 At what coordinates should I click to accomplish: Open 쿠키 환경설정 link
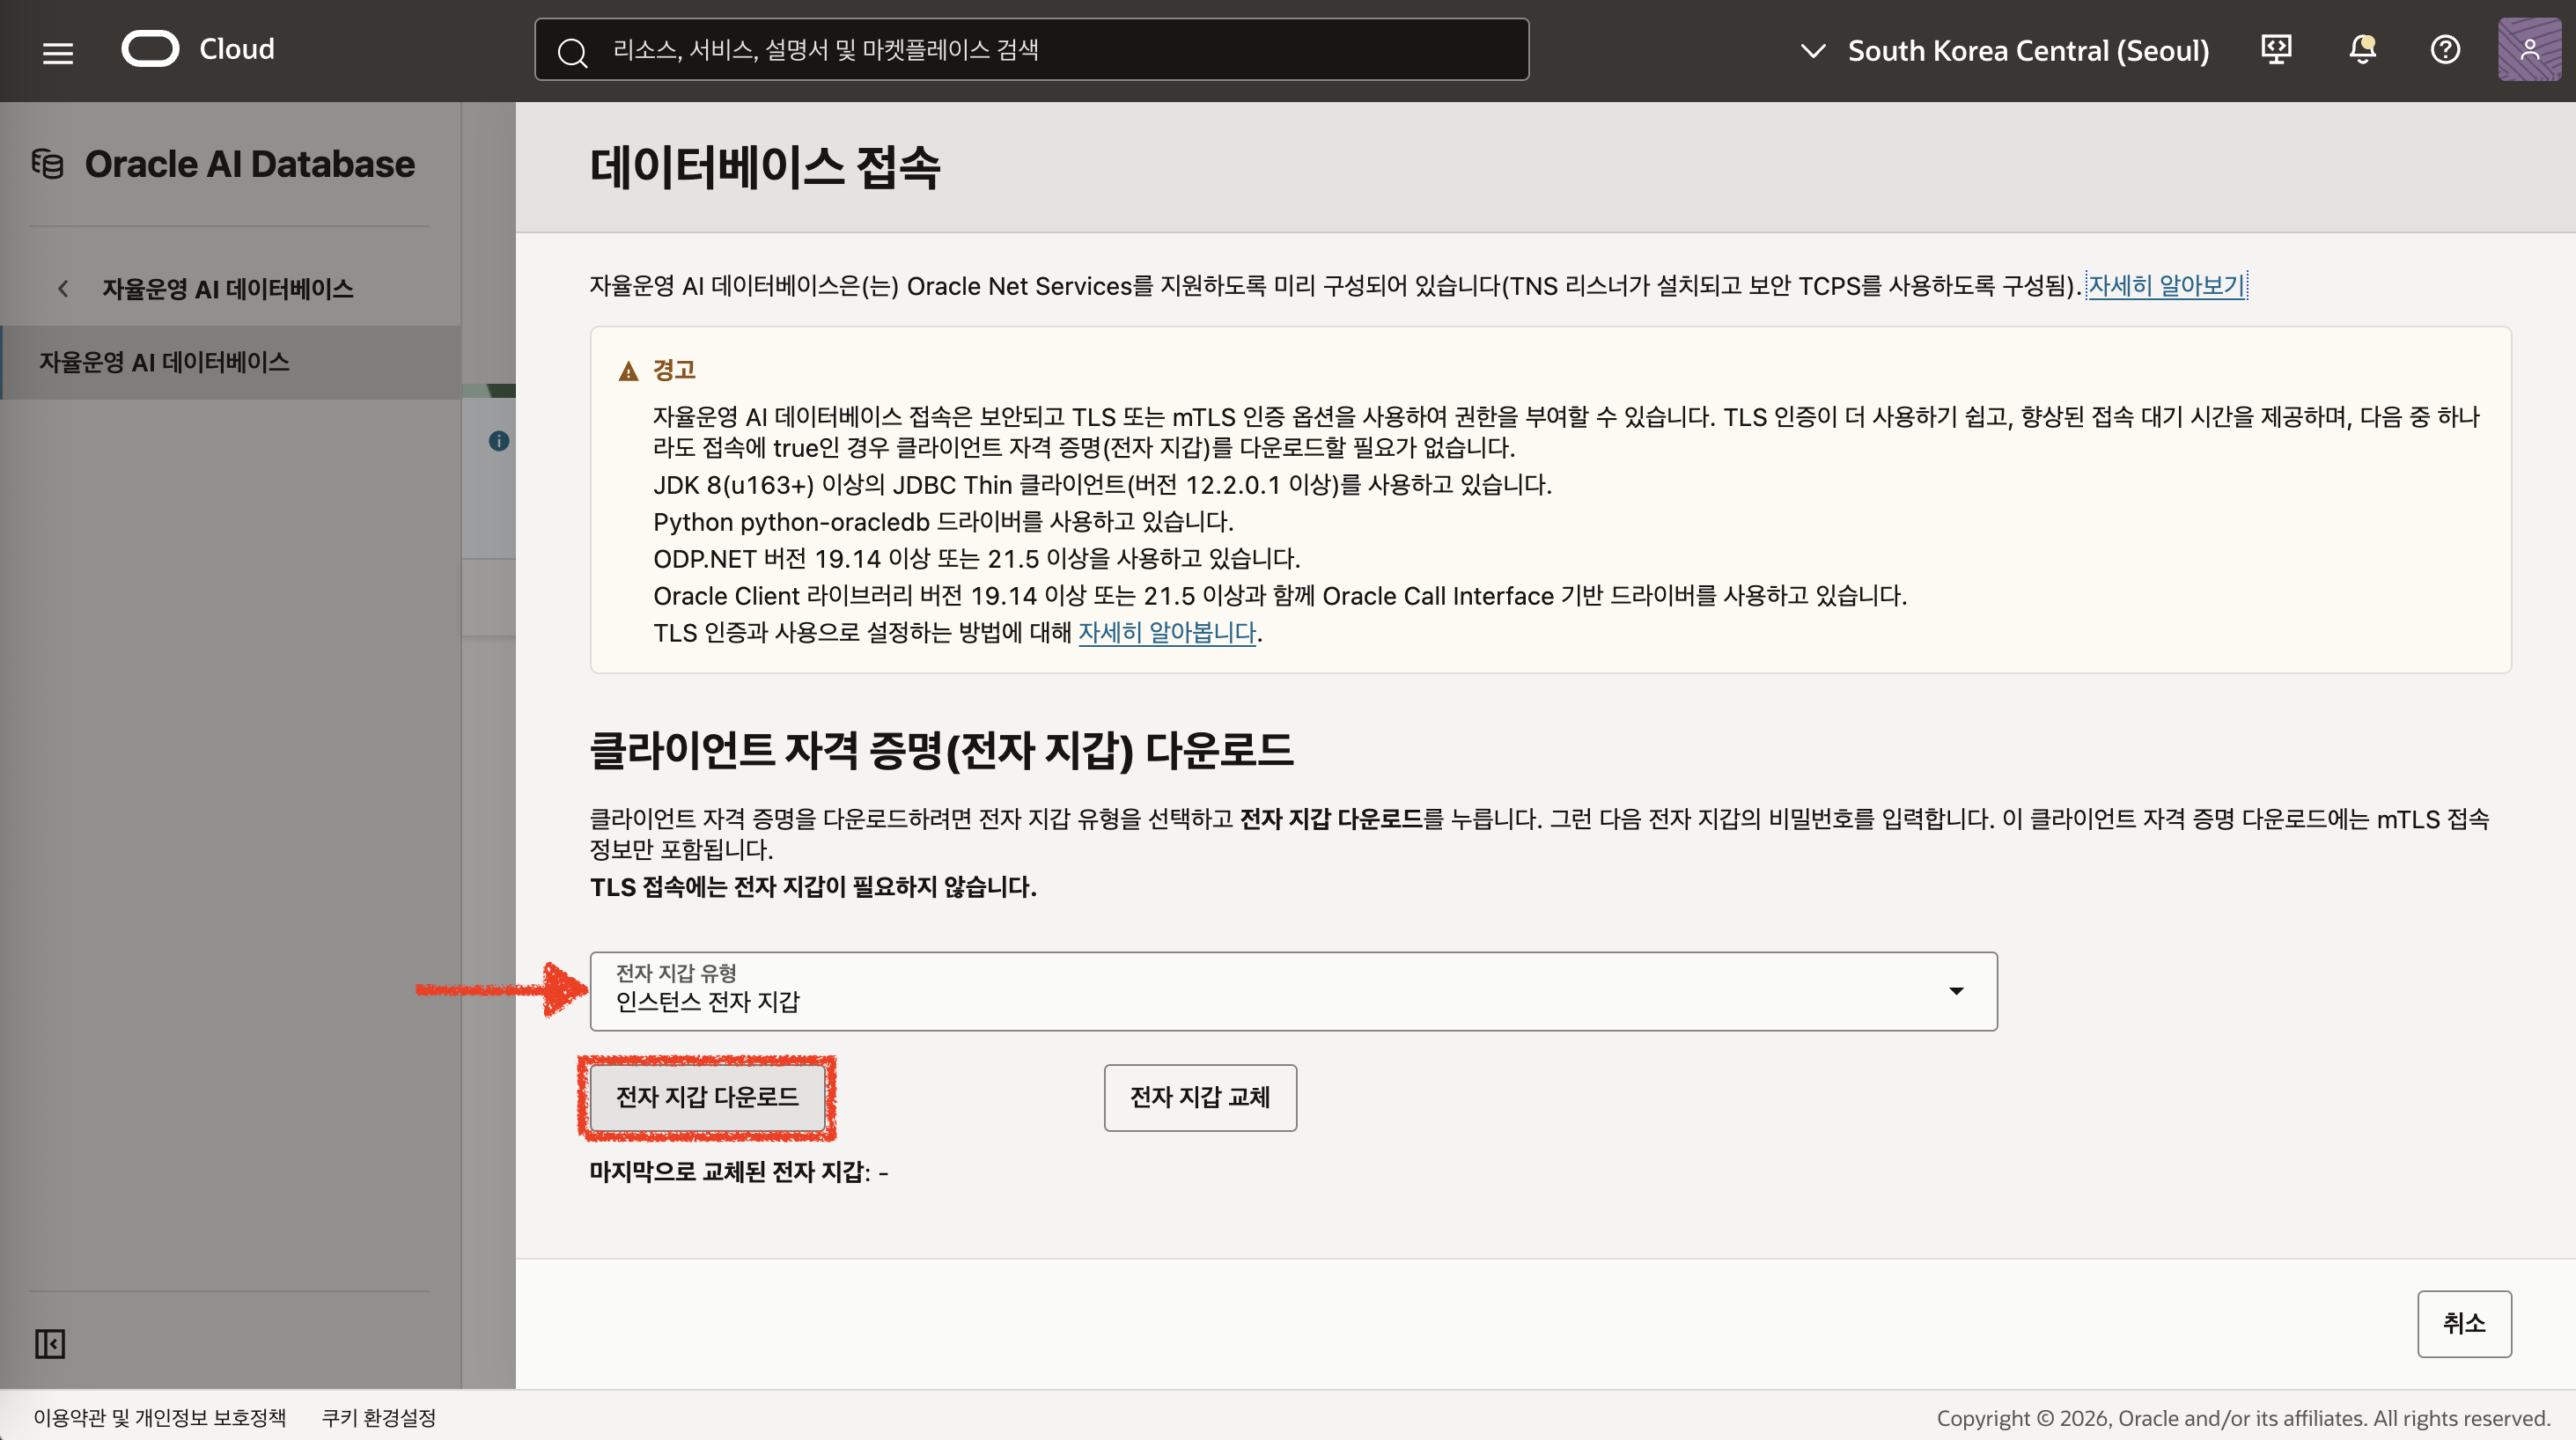click(379, 1417)
